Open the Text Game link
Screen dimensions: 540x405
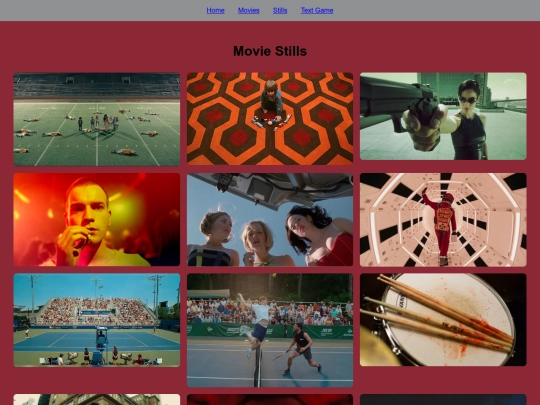click(x=317, y=10)
